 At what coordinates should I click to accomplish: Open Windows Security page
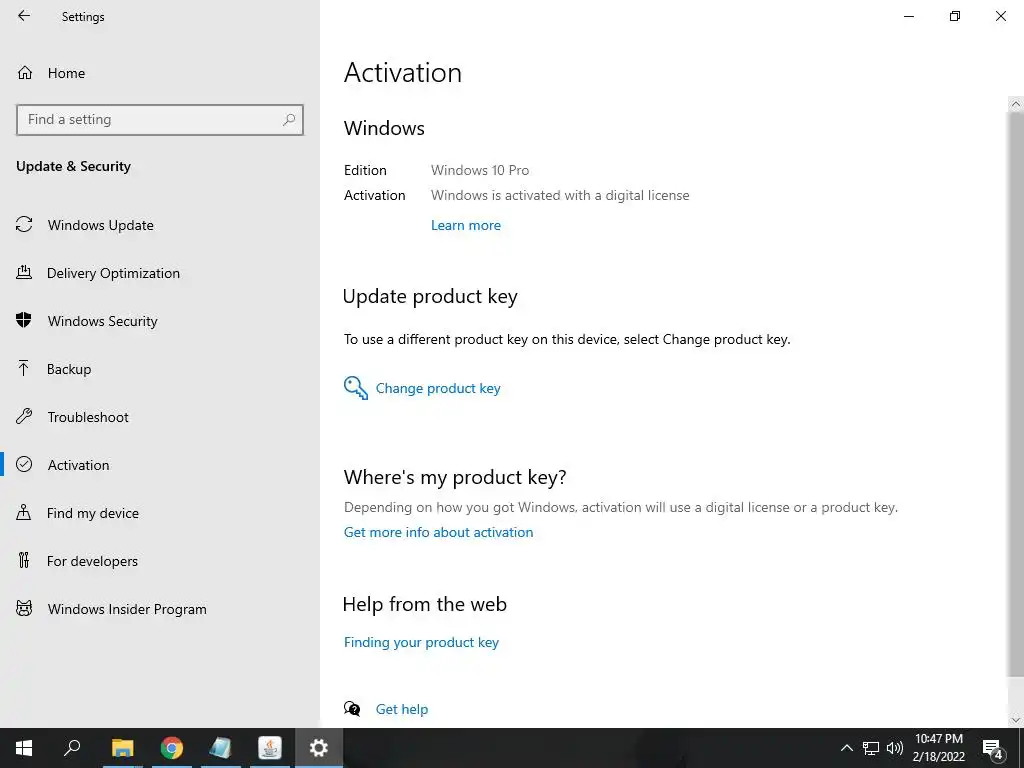103,321
